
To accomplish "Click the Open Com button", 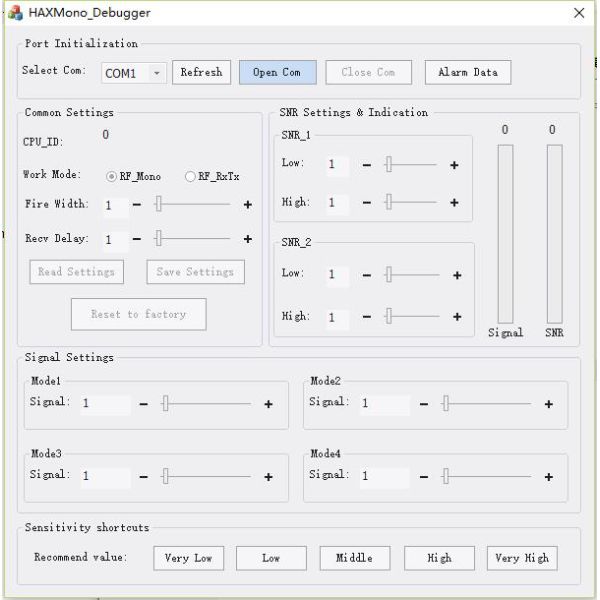I will click(x=277, y=73).
